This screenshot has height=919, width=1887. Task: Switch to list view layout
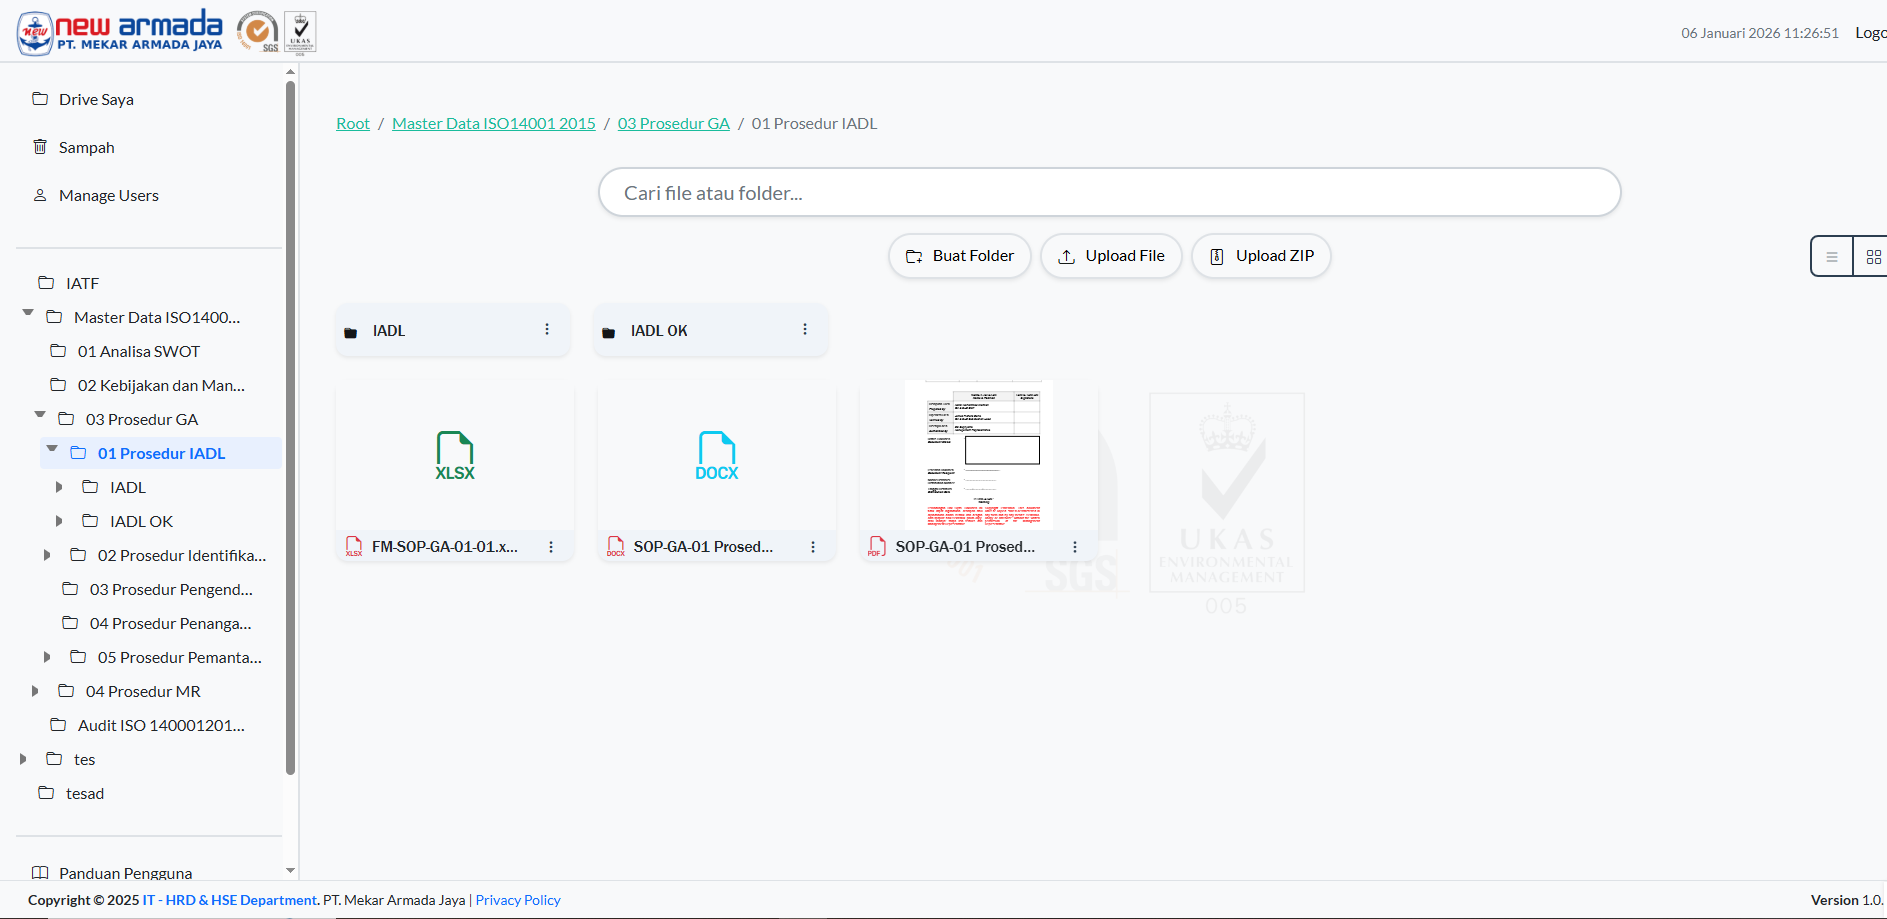click(x=1832, y=257)
